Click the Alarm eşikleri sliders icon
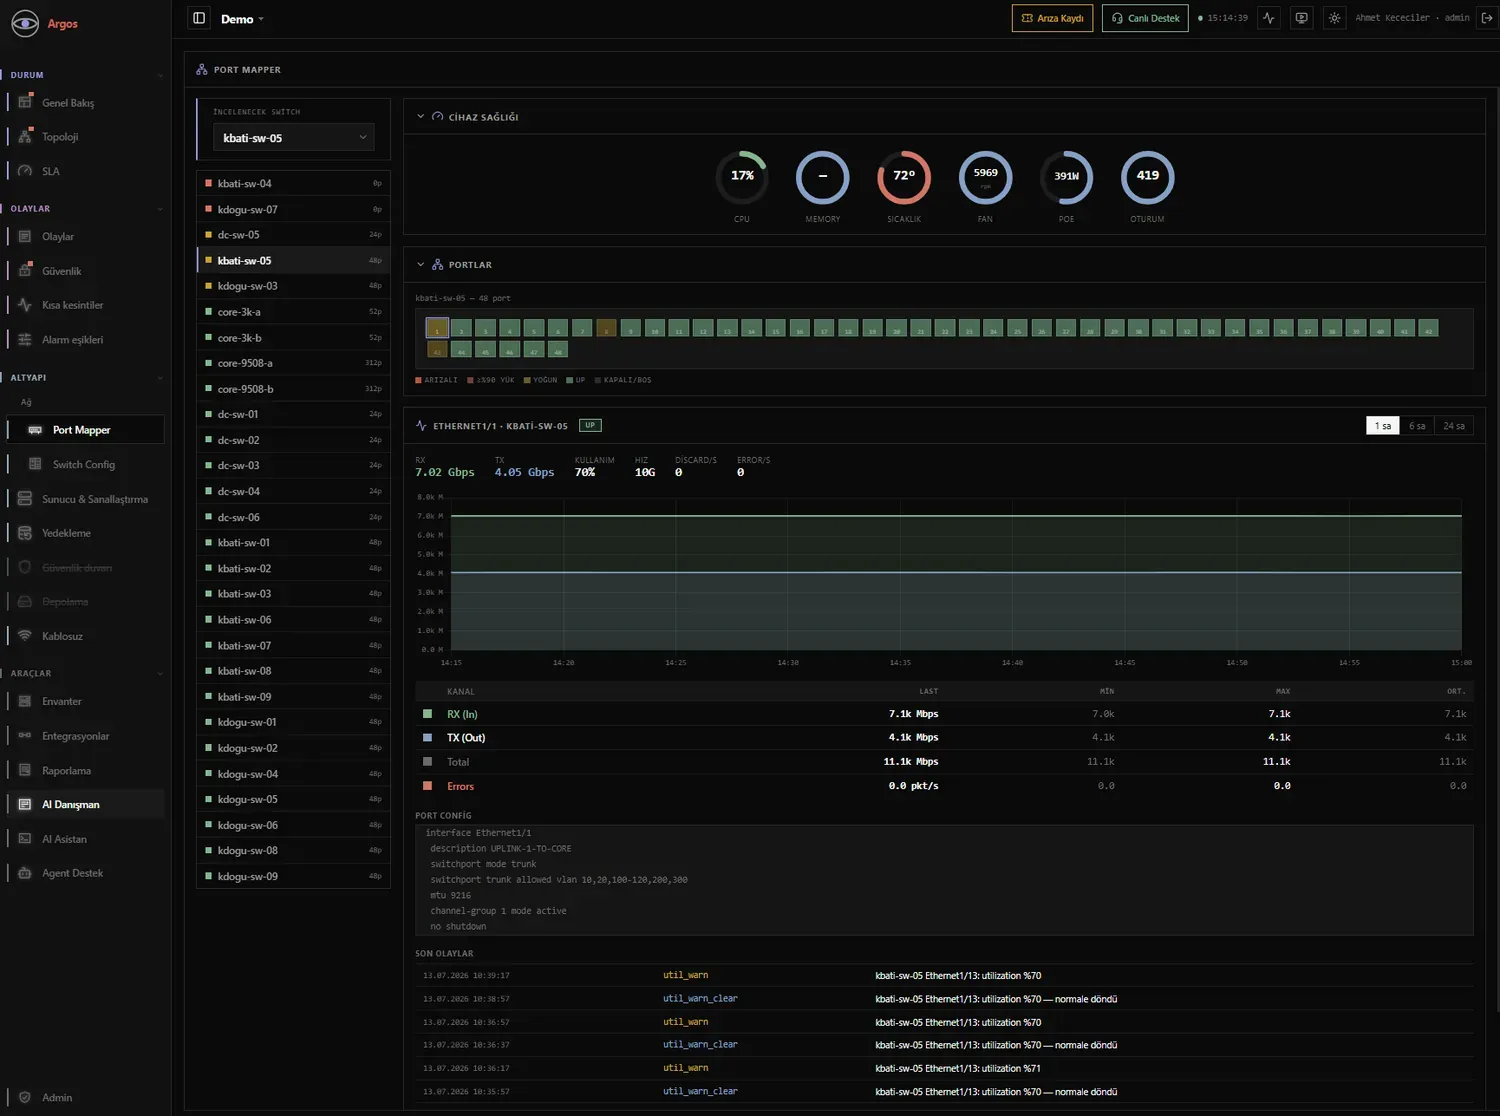 [25, 339]
